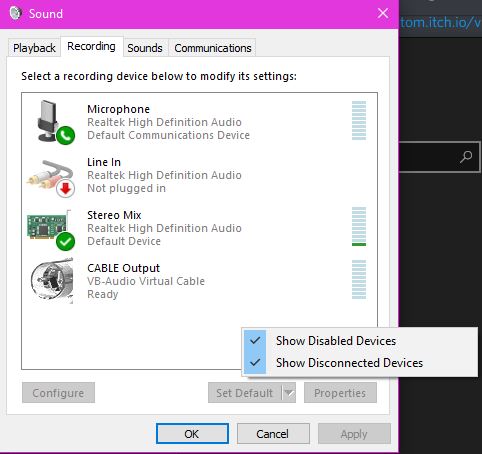Click the search magnifier icon on the right

(466, 157)
